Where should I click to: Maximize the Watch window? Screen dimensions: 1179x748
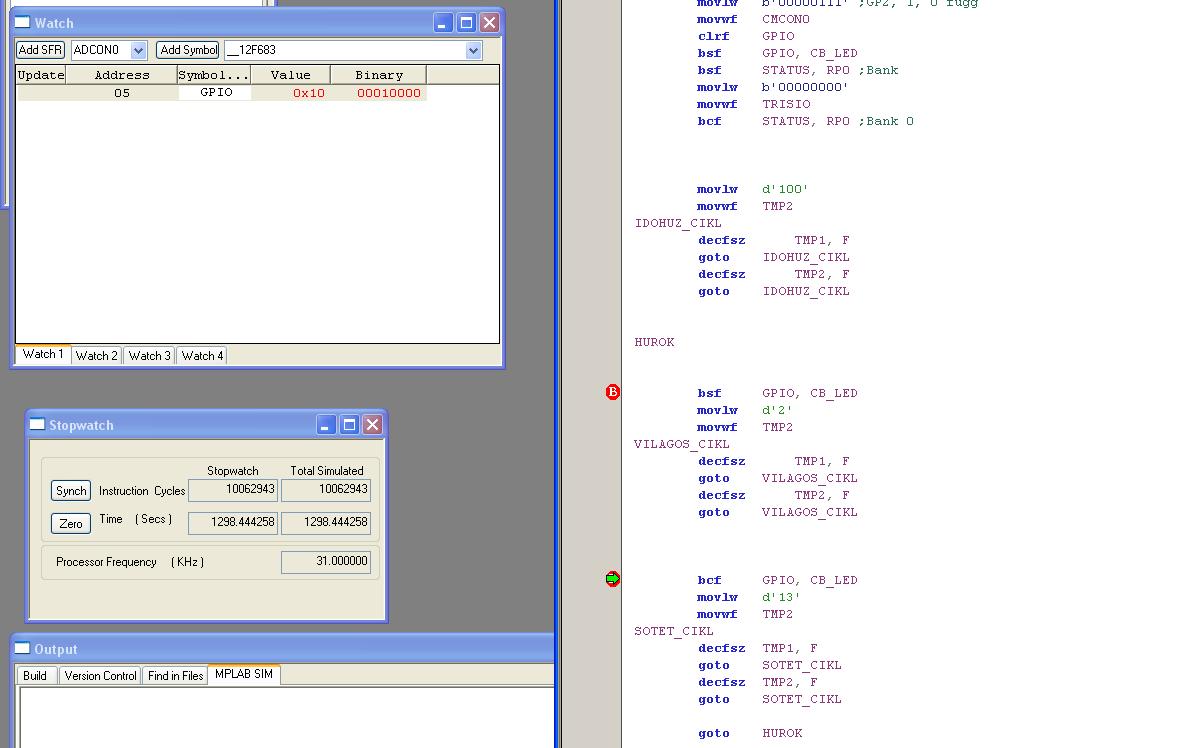(x=466, y=23)
